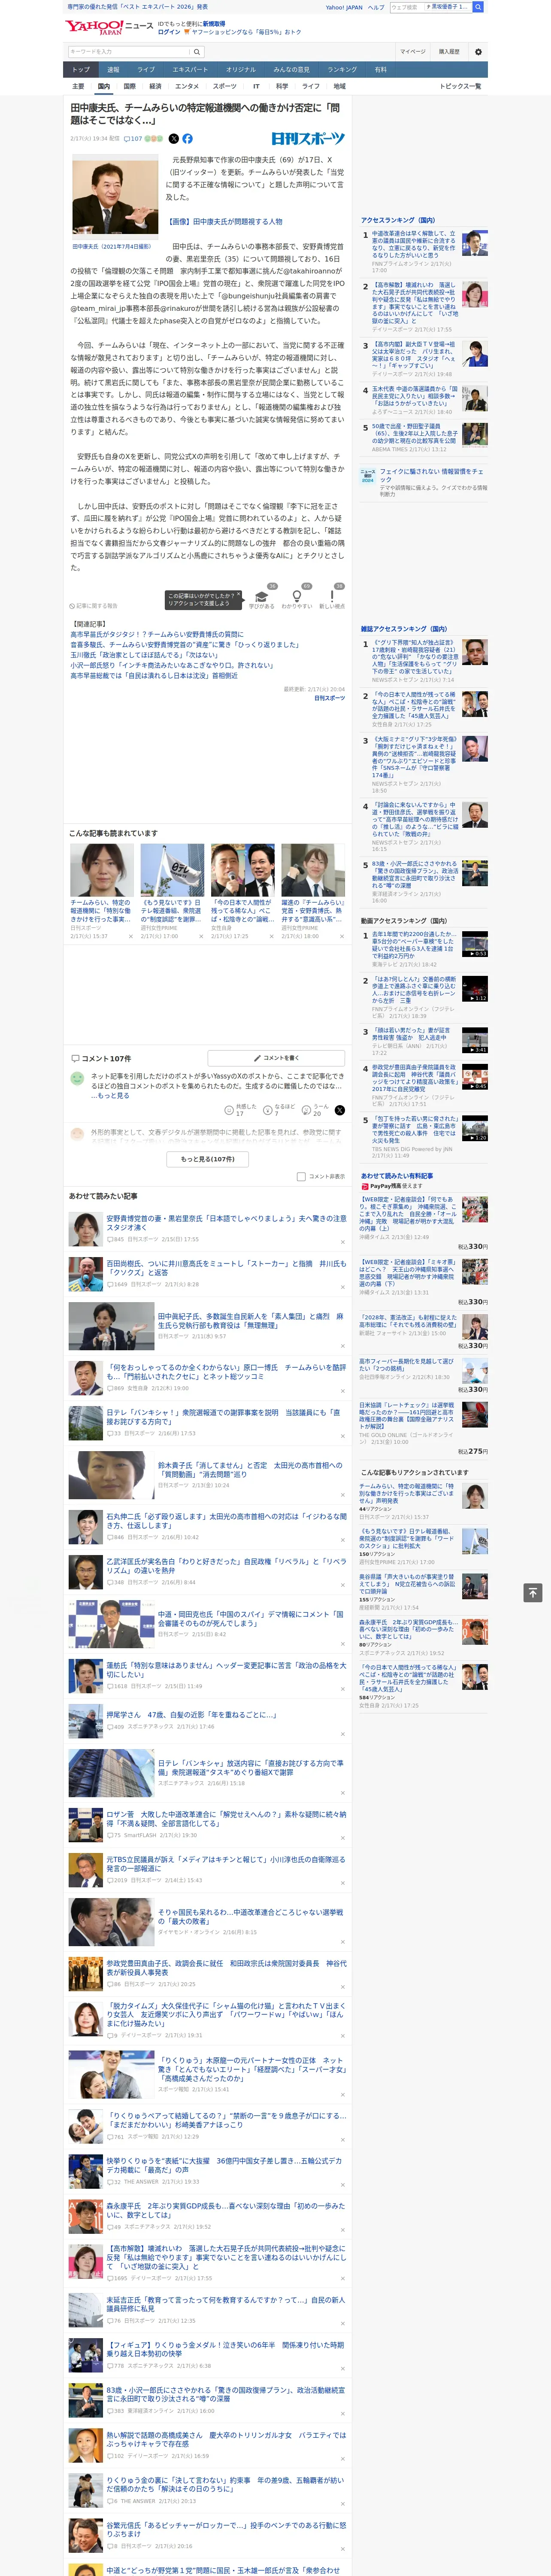Select the 地域 category
This screenshot has height=2576, width=551.
pos(340,86)
